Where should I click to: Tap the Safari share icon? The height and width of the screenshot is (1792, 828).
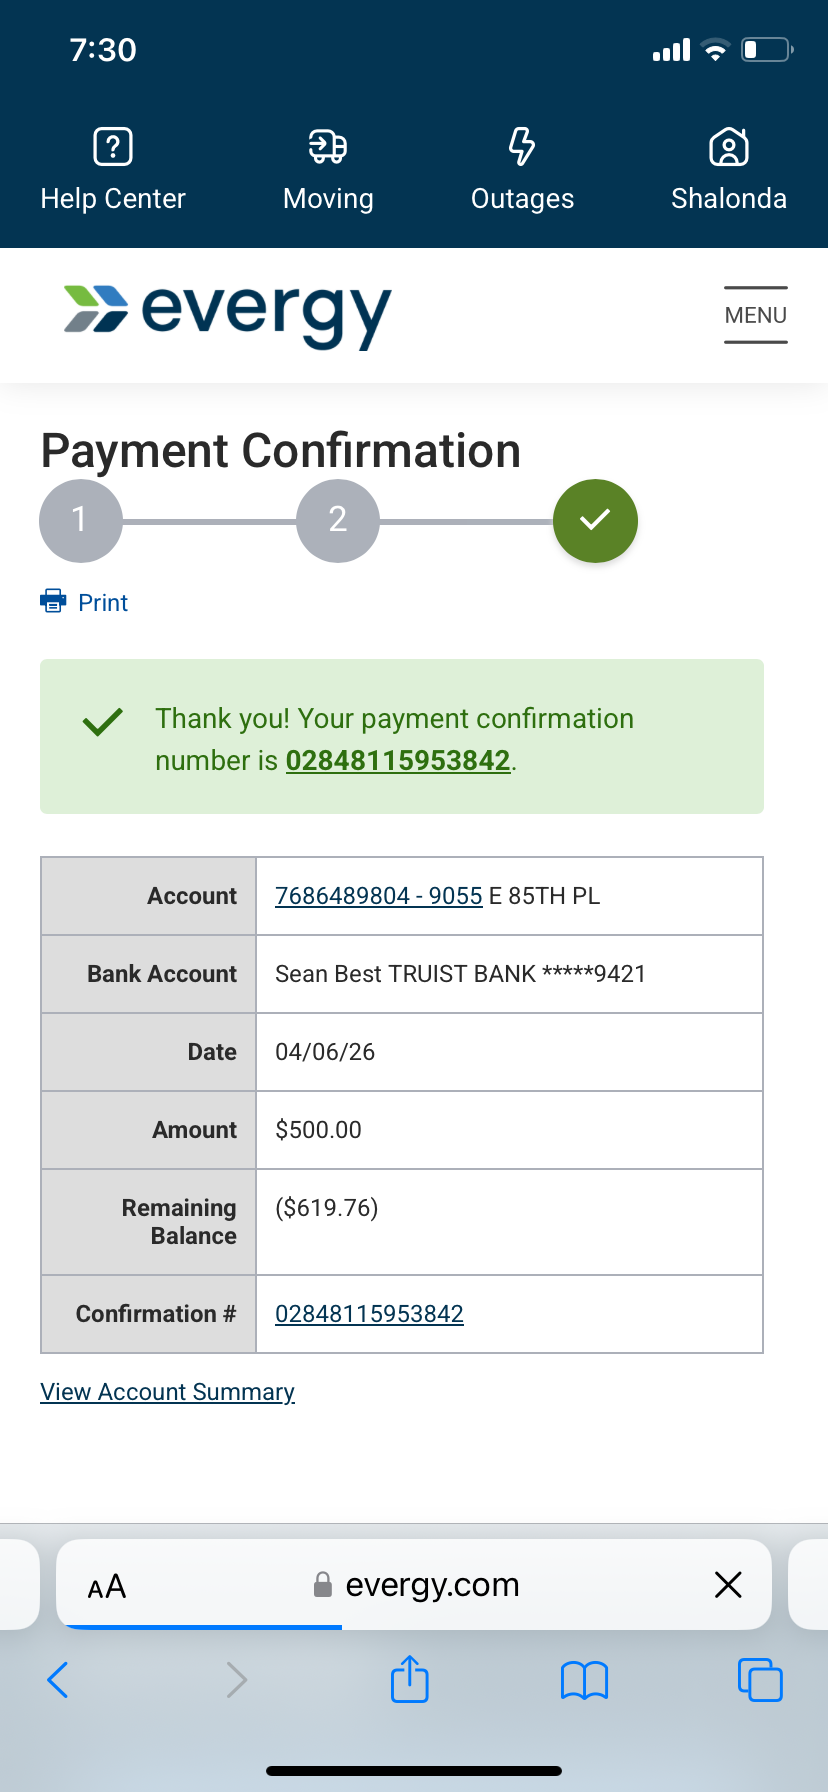coord(409,1679)
